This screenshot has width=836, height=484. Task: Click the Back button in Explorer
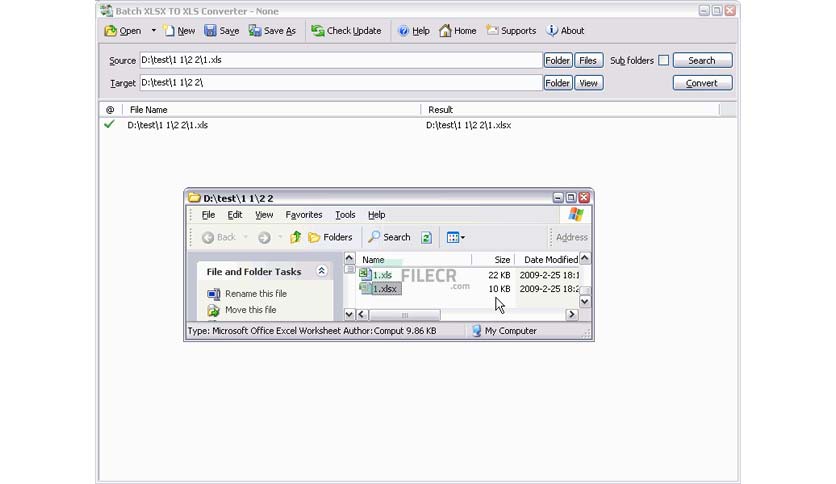pos(219,237)
